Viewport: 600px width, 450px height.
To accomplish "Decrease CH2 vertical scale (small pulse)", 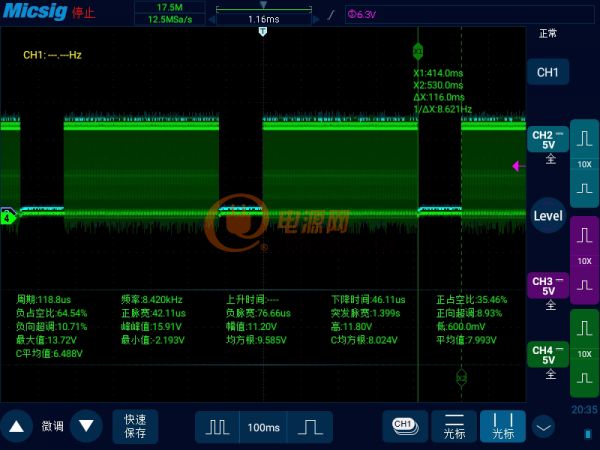I will (585, 189).
